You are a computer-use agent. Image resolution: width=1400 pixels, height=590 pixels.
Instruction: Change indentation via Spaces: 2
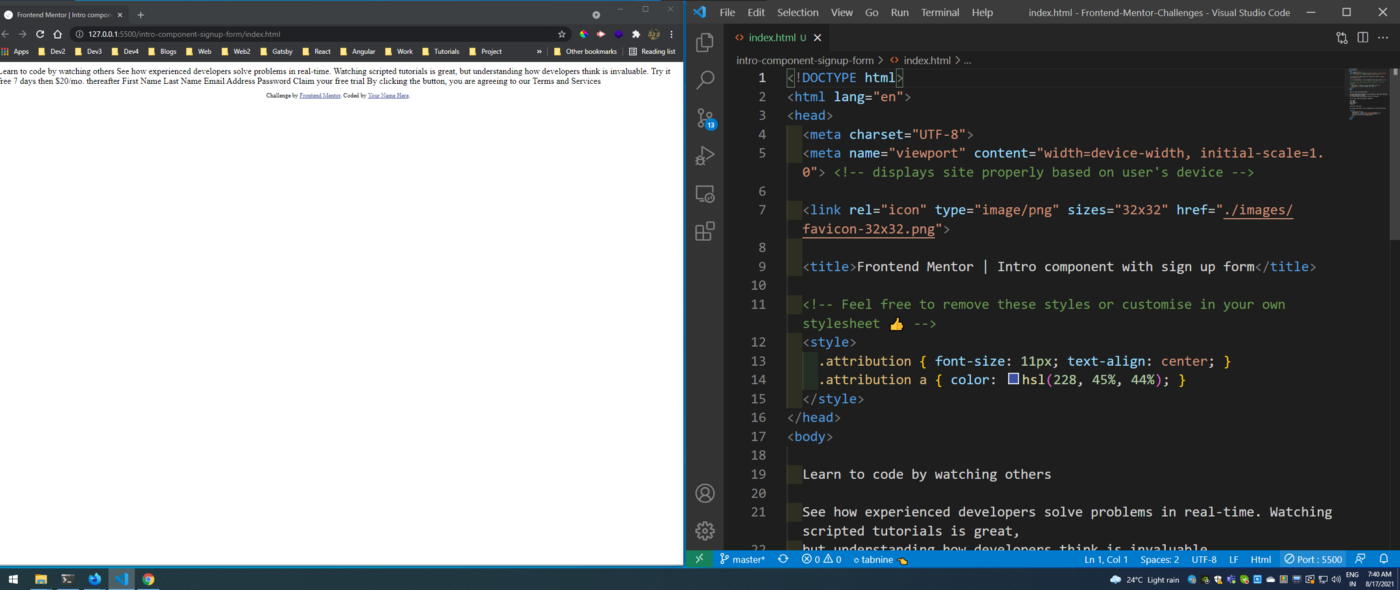pyautogui.click(x=1160, y=560)
